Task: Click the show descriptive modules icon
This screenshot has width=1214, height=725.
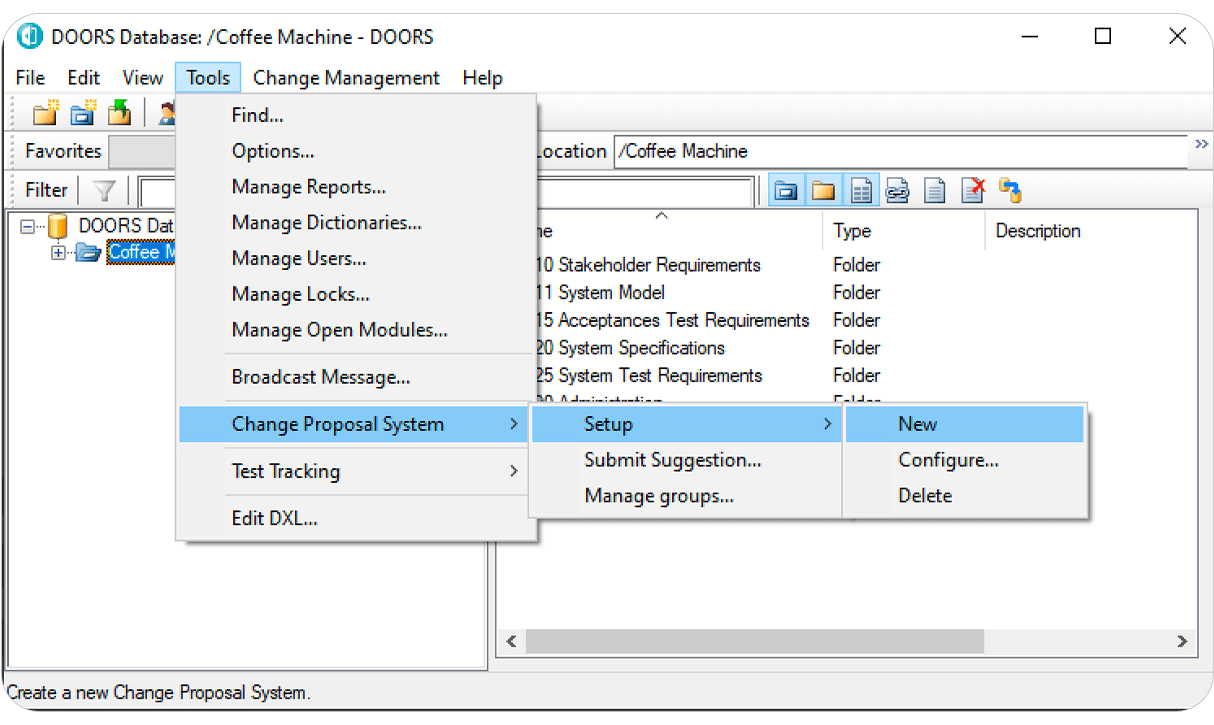Action: tap(934, 190)
